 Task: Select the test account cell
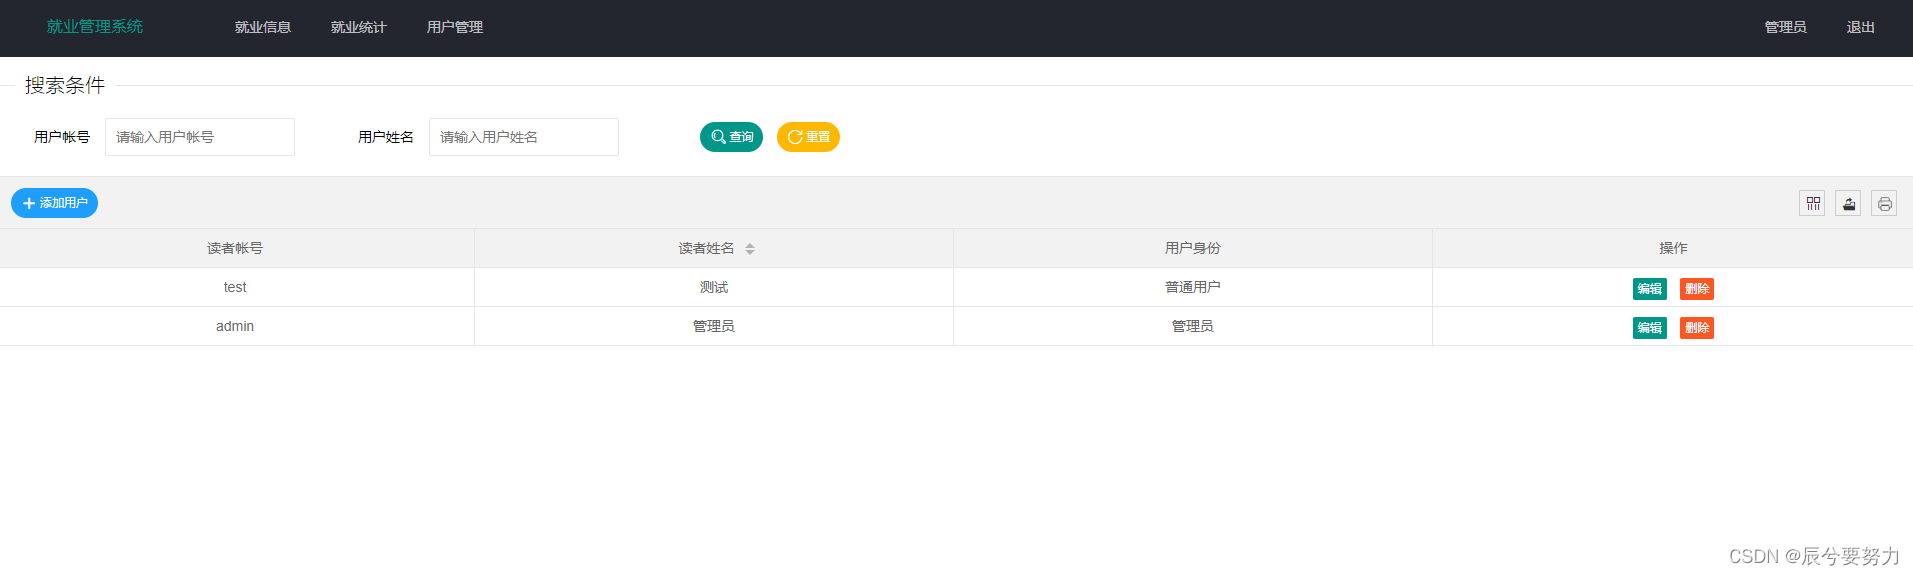235,287
